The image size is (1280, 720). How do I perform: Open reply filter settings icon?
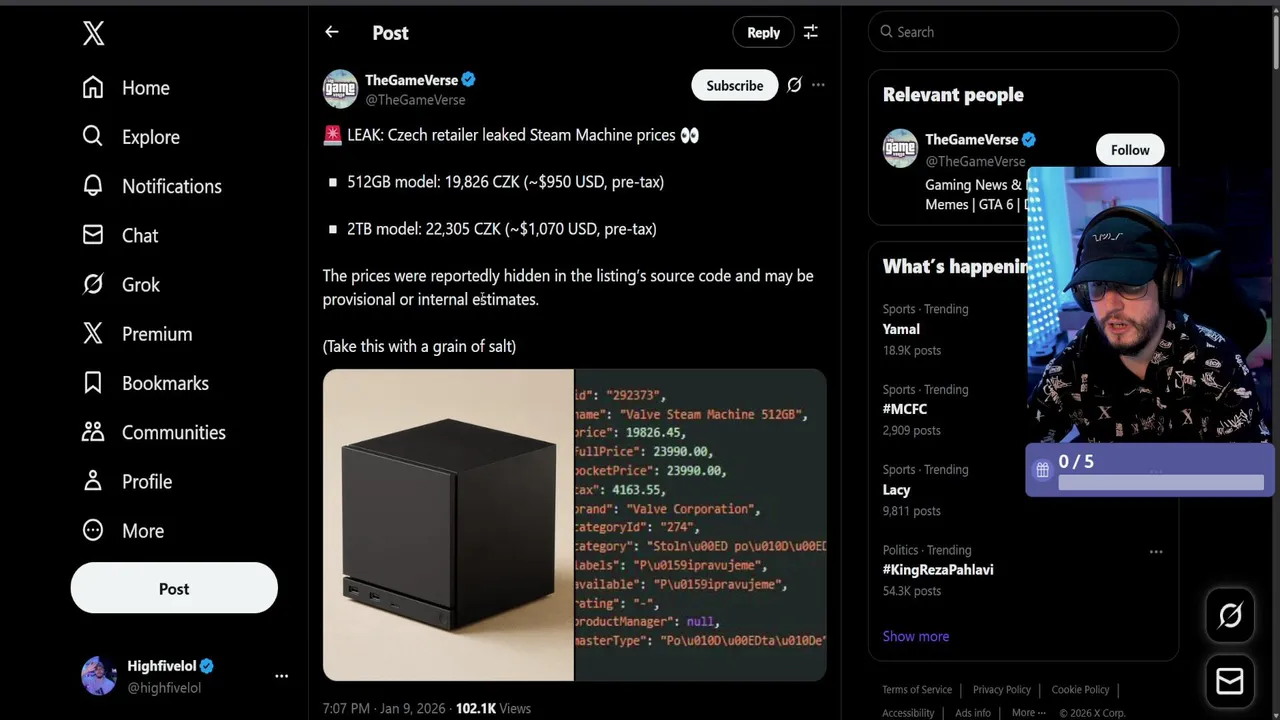pos(811,32)
